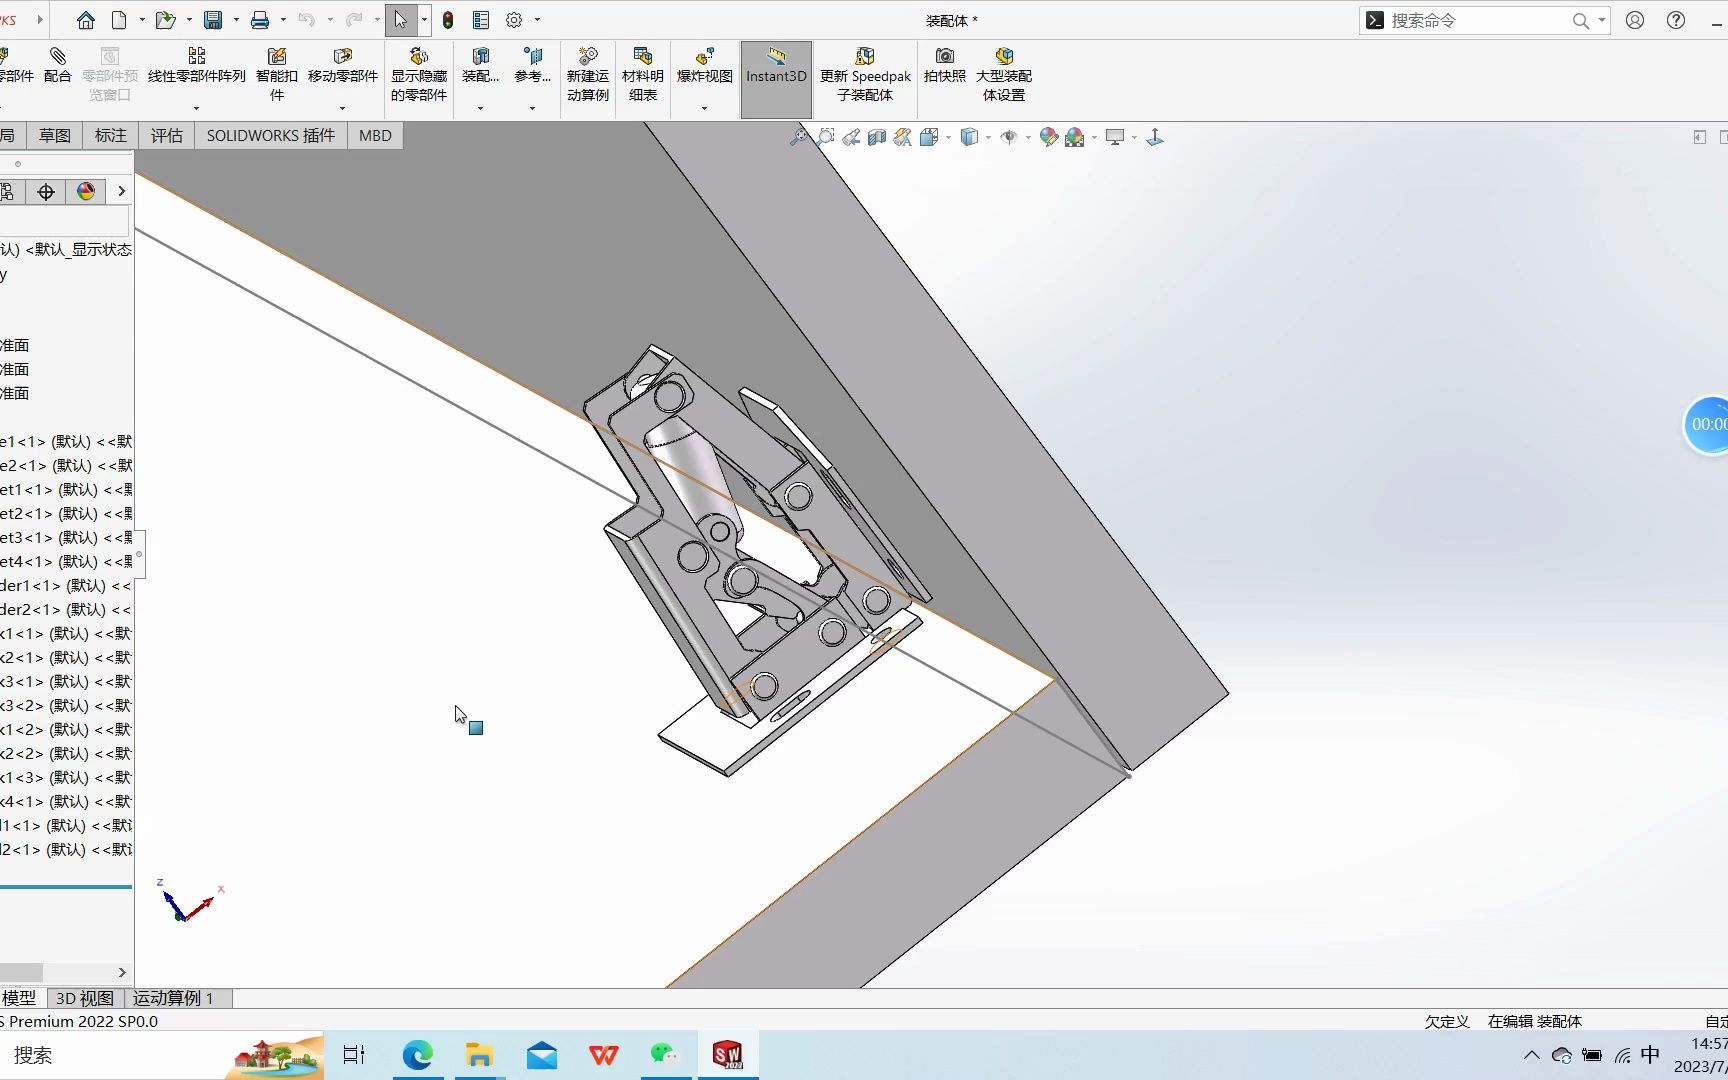
Task: Click the user login account icon
Action: click(1635, 20)
